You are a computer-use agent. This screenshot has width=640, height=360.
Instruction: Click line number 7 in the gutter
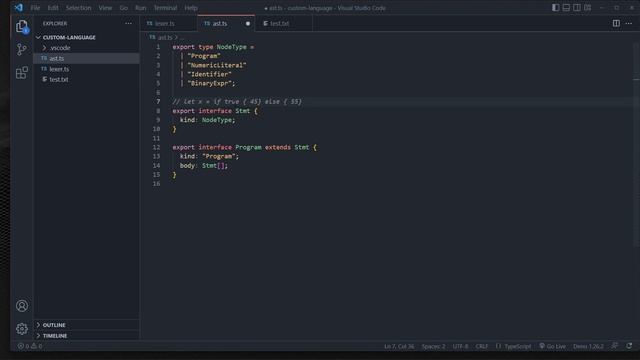(158, 102)
